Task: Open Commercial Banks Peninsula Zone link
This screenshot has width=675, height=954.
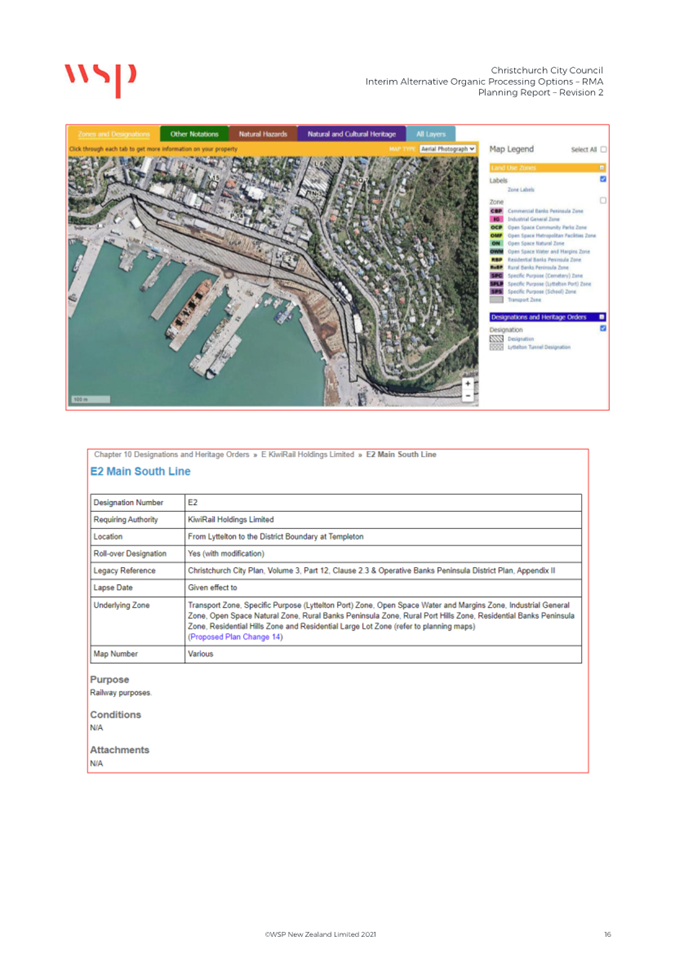Action: pyautogui.click(x=545, y=211)
